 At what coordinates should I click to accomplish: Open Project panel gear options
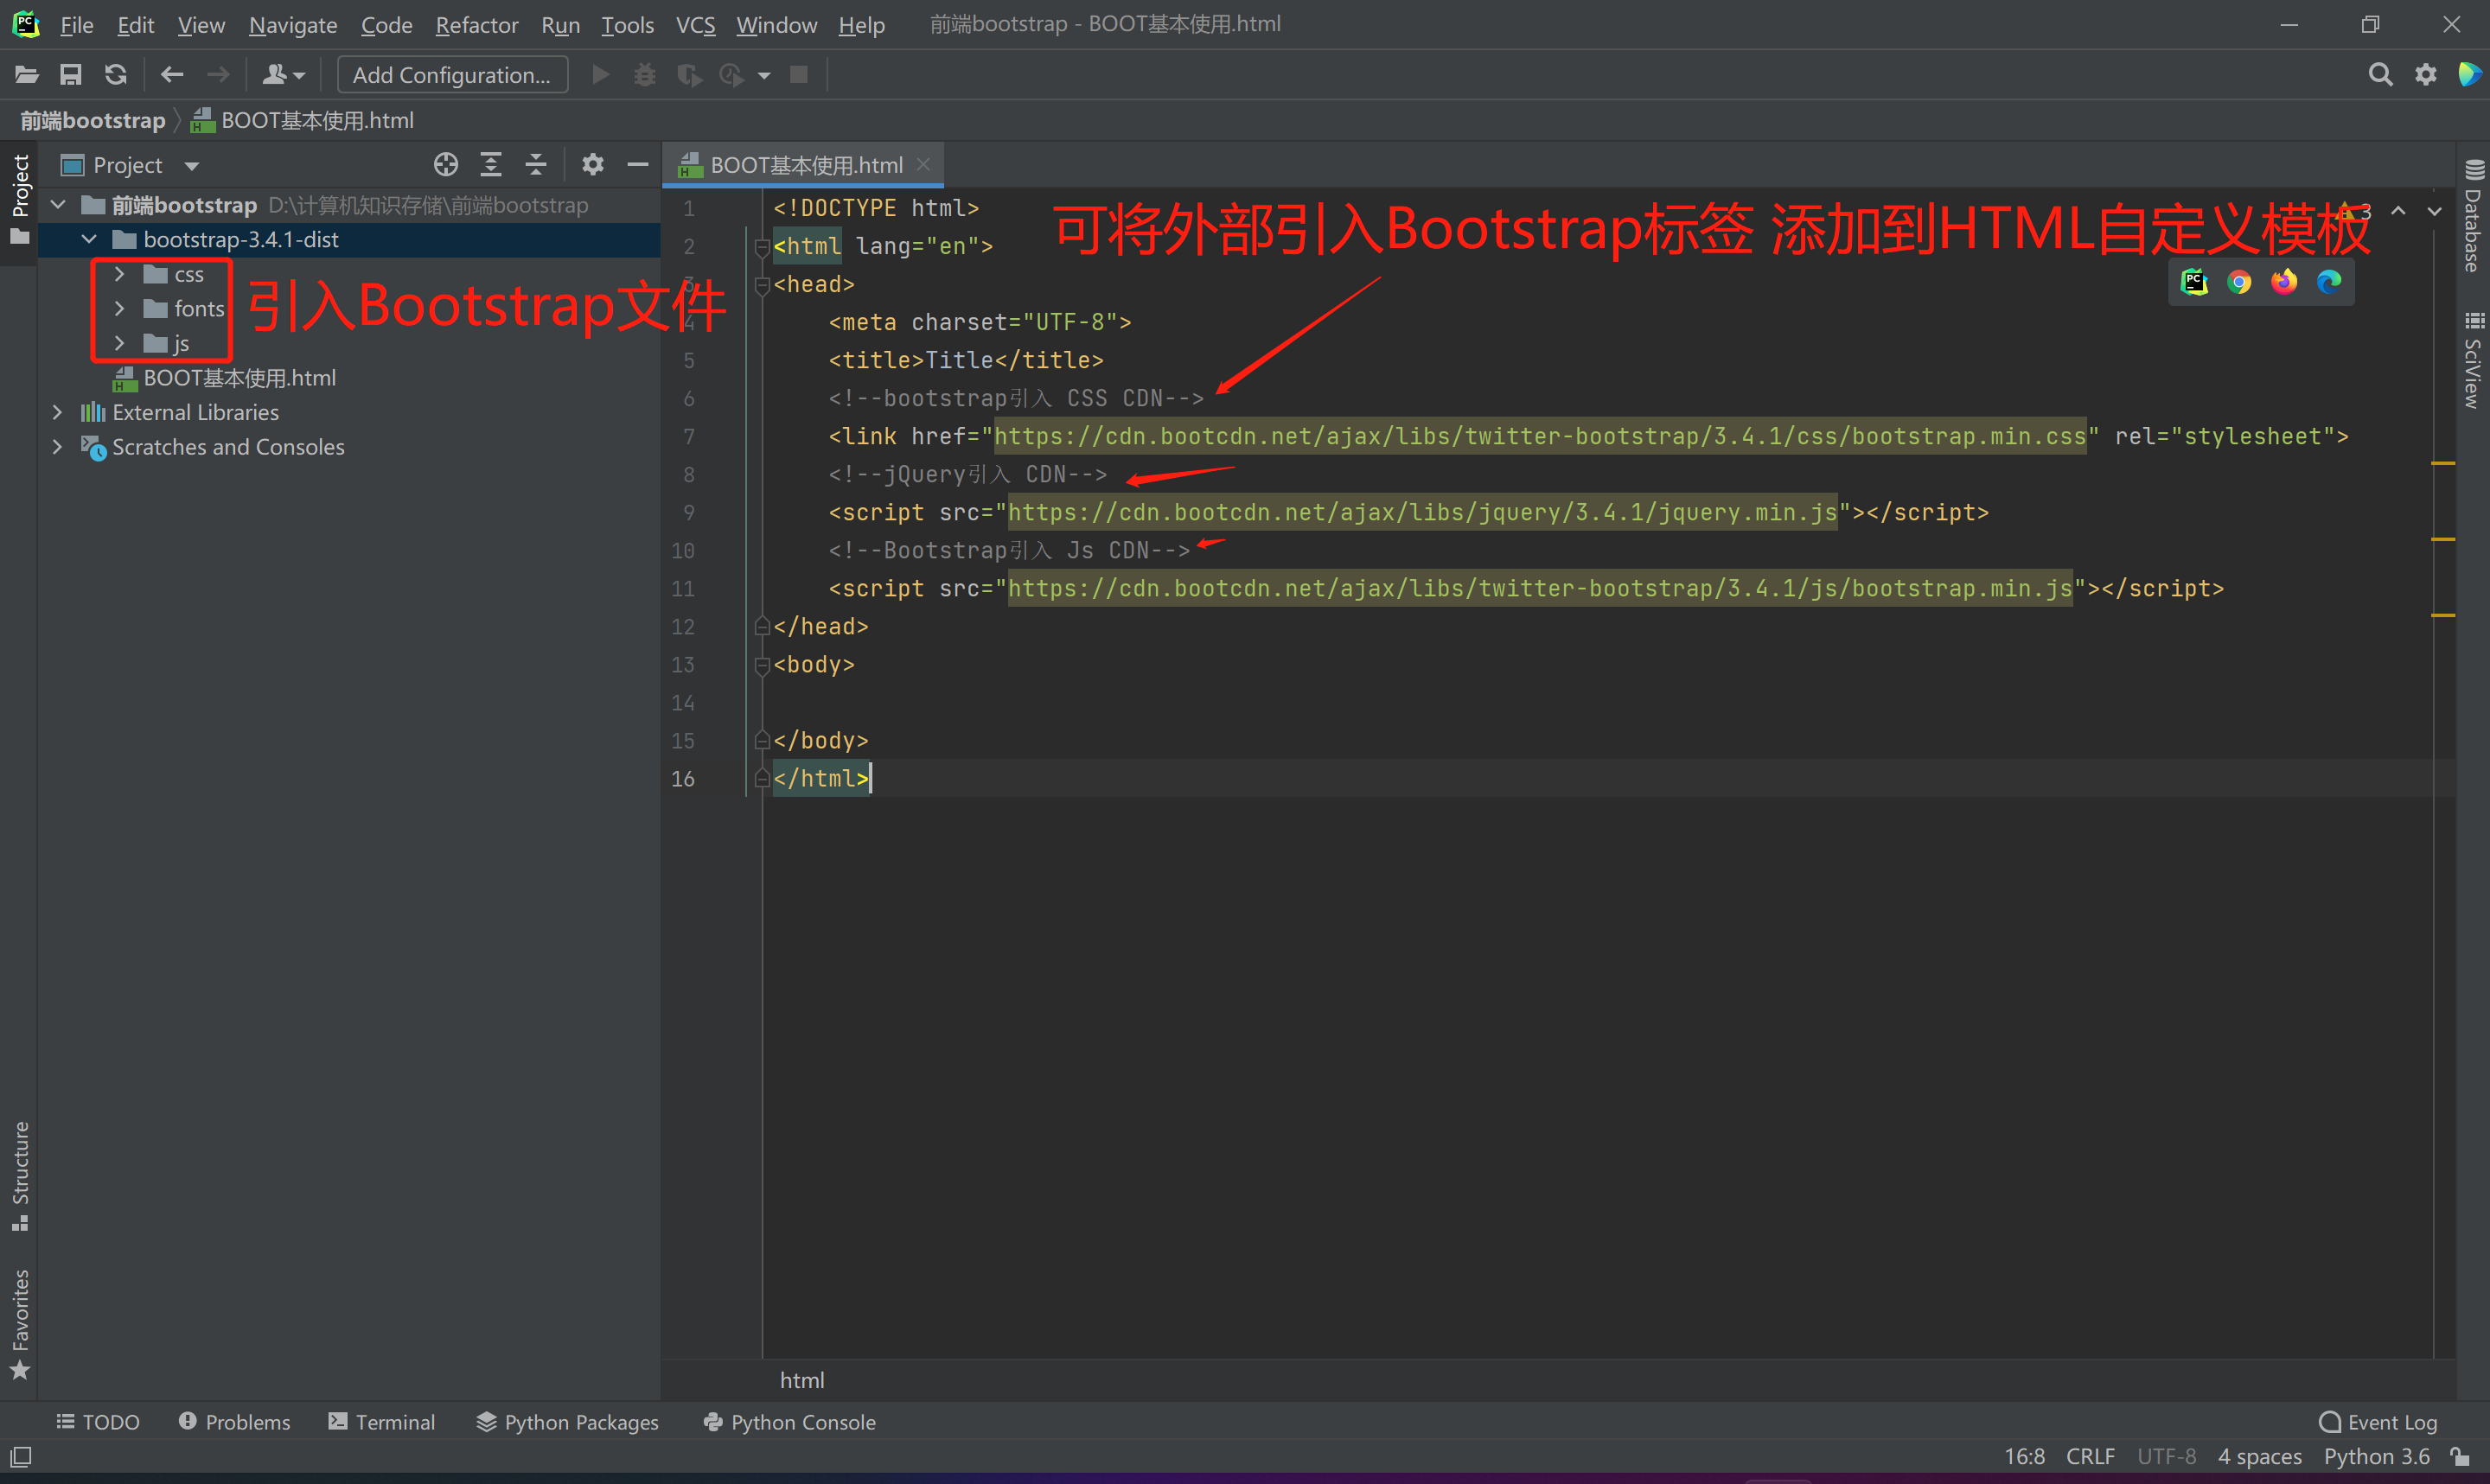coord(593,165)
